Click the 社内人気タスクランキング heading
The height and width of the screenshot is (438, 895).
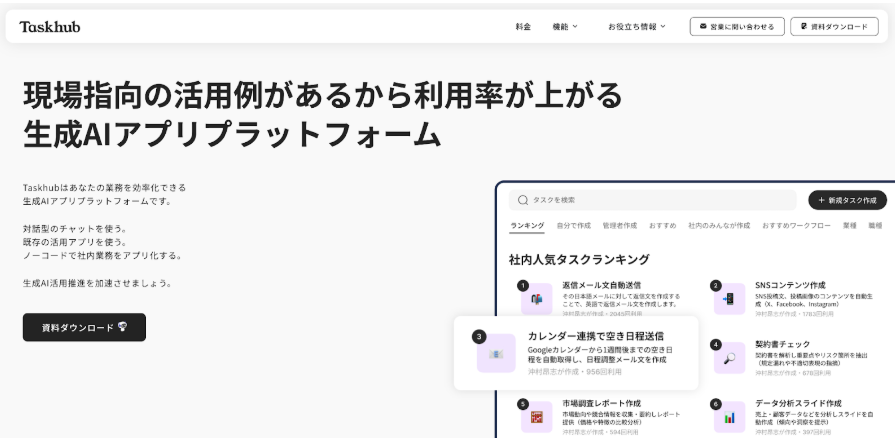579,259
